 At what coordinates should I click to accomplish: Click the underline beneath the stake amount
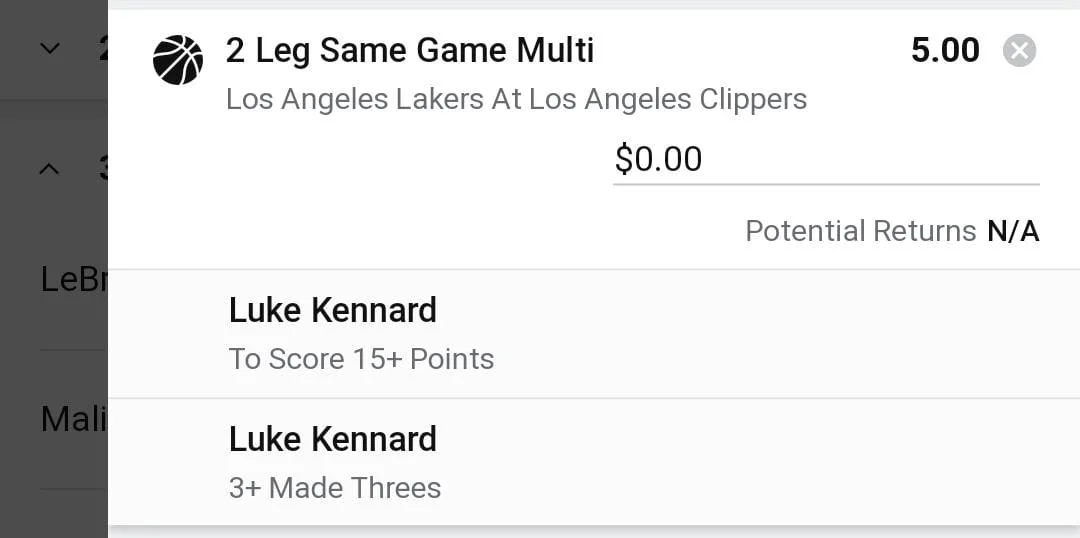pyautogui.click(x=826, y=185)
